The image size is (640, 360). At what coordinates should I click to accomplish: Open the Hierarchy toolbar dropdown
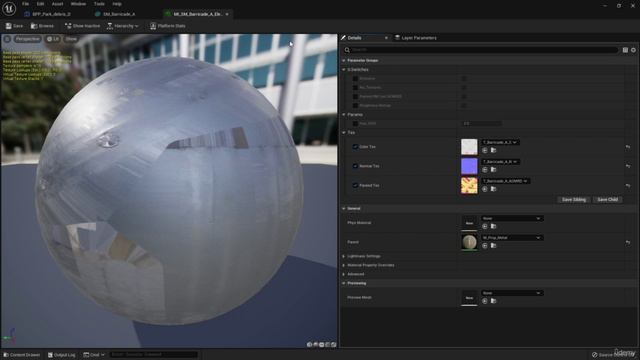click(x=122, y=26)
